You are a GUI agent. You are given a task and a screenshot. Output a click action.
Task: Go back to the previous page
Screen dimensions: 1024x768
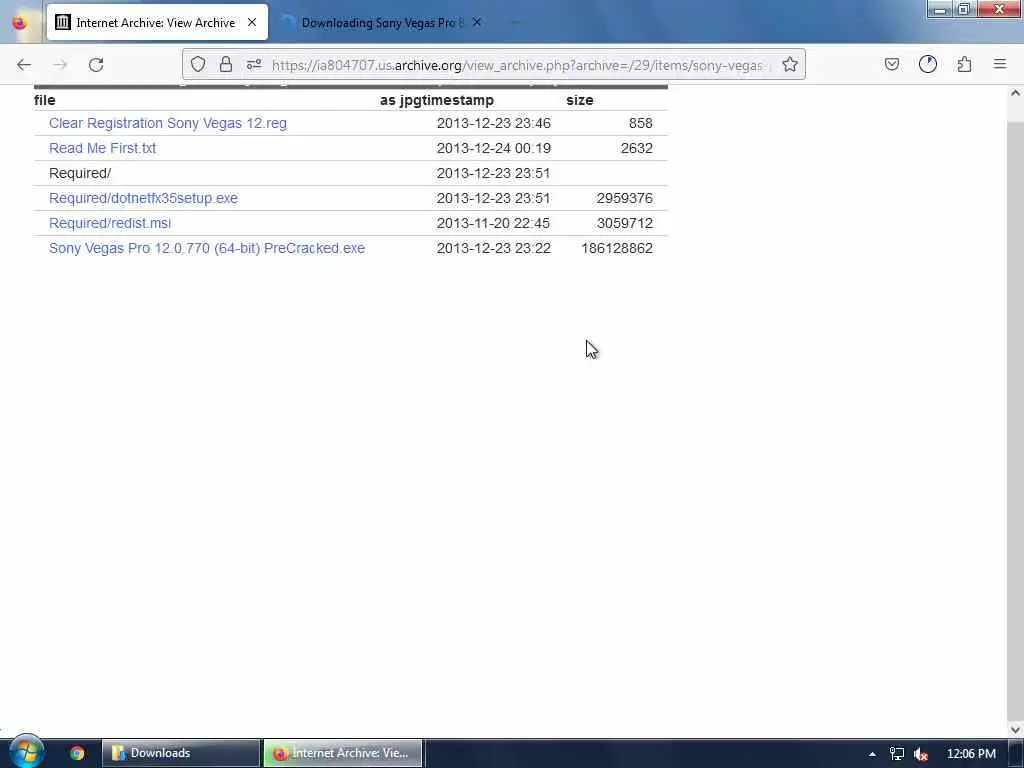tap(24, 65)
